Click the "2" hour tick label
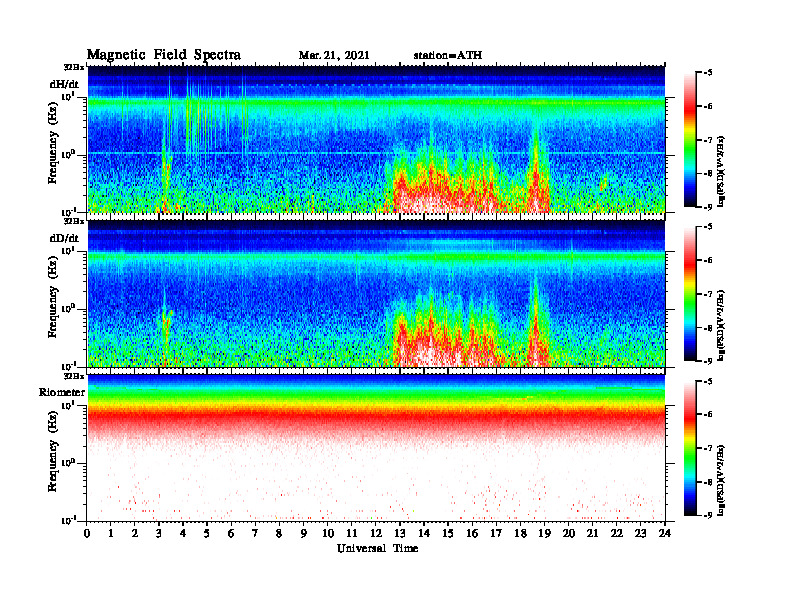The height and width of the screenshot is (612, 792). [135, 534]
